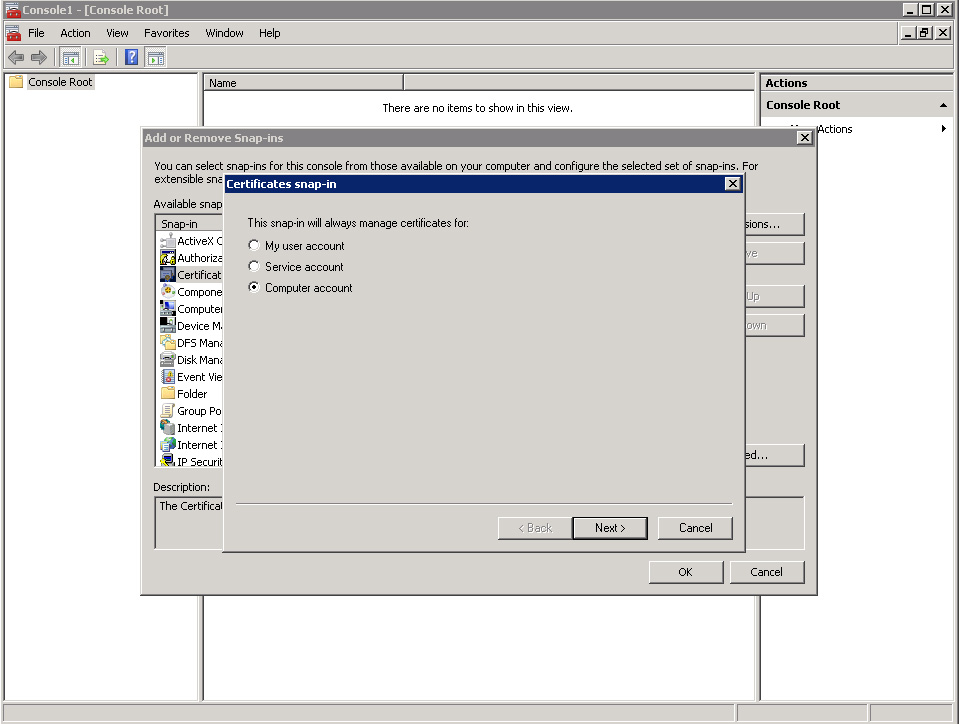Cancel the Certificates snap-in wizard
Image resolution: width=959 pixels, height=724 pixels.
coord(695,528)
